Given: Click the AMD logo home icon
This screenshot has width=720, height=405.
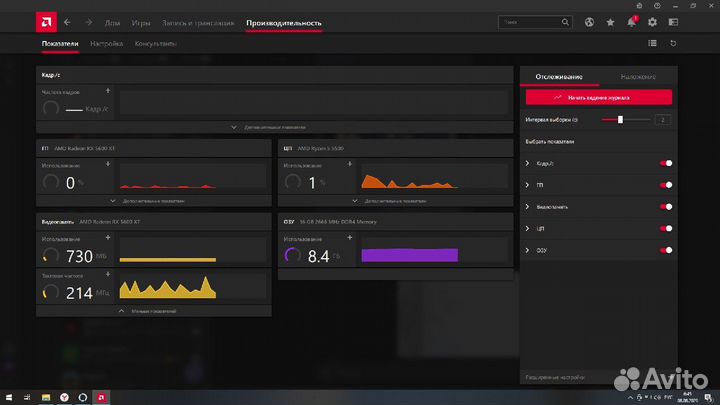Looking at the screenshot, I should [x=44, y=21].
